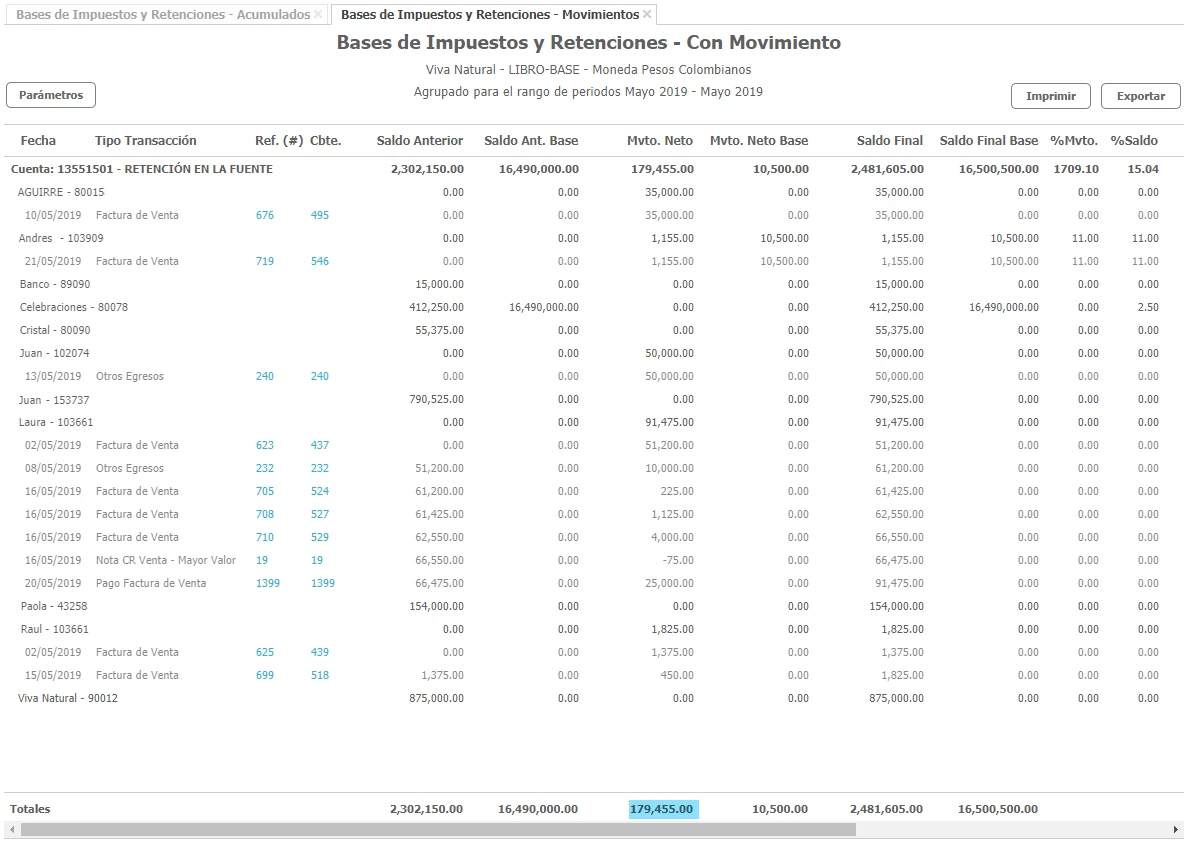Image resolution: width=1189 pixels, height=841 pixels.
Task: Select the Laura - 103661 row
Action: pyautogui.click(x=55, y=422)
